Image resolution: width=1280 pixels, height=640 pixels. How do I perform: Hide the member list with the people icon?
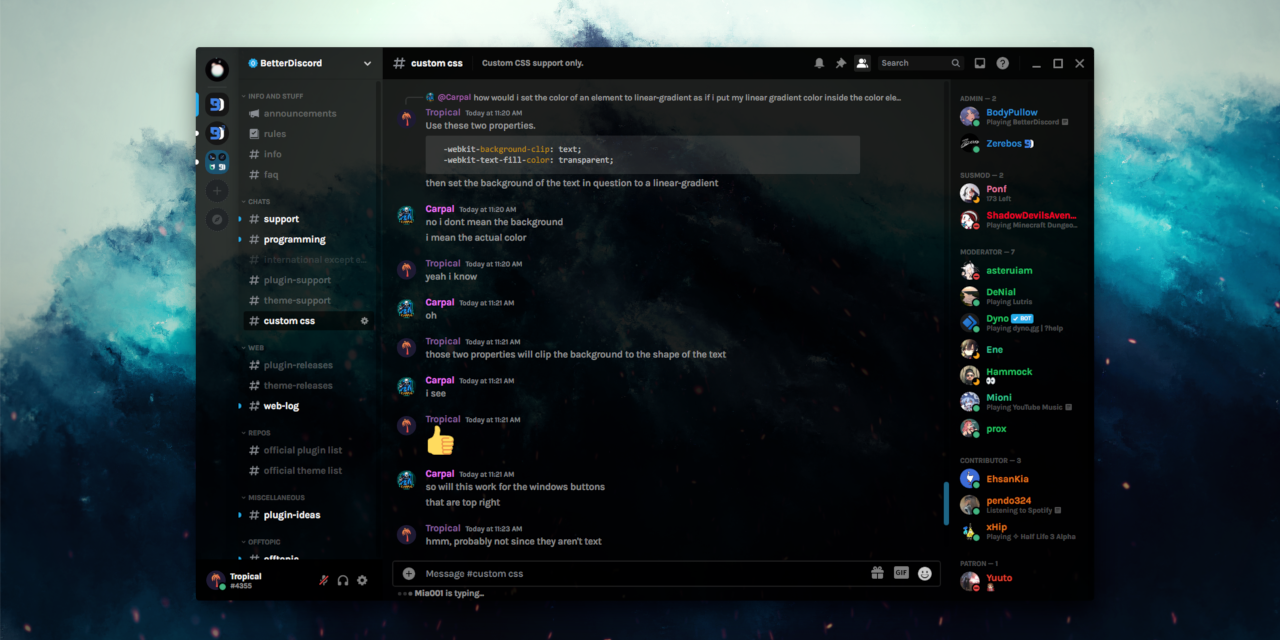click(862, 62)
